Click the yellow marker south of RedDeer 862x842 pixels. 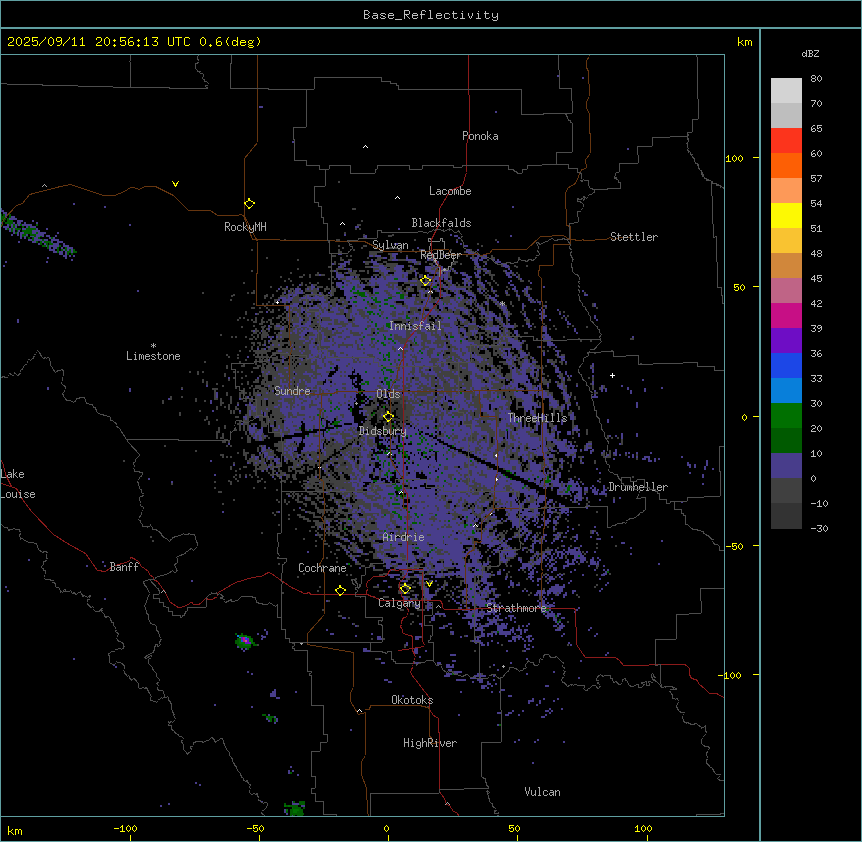[x=425, y=281]
